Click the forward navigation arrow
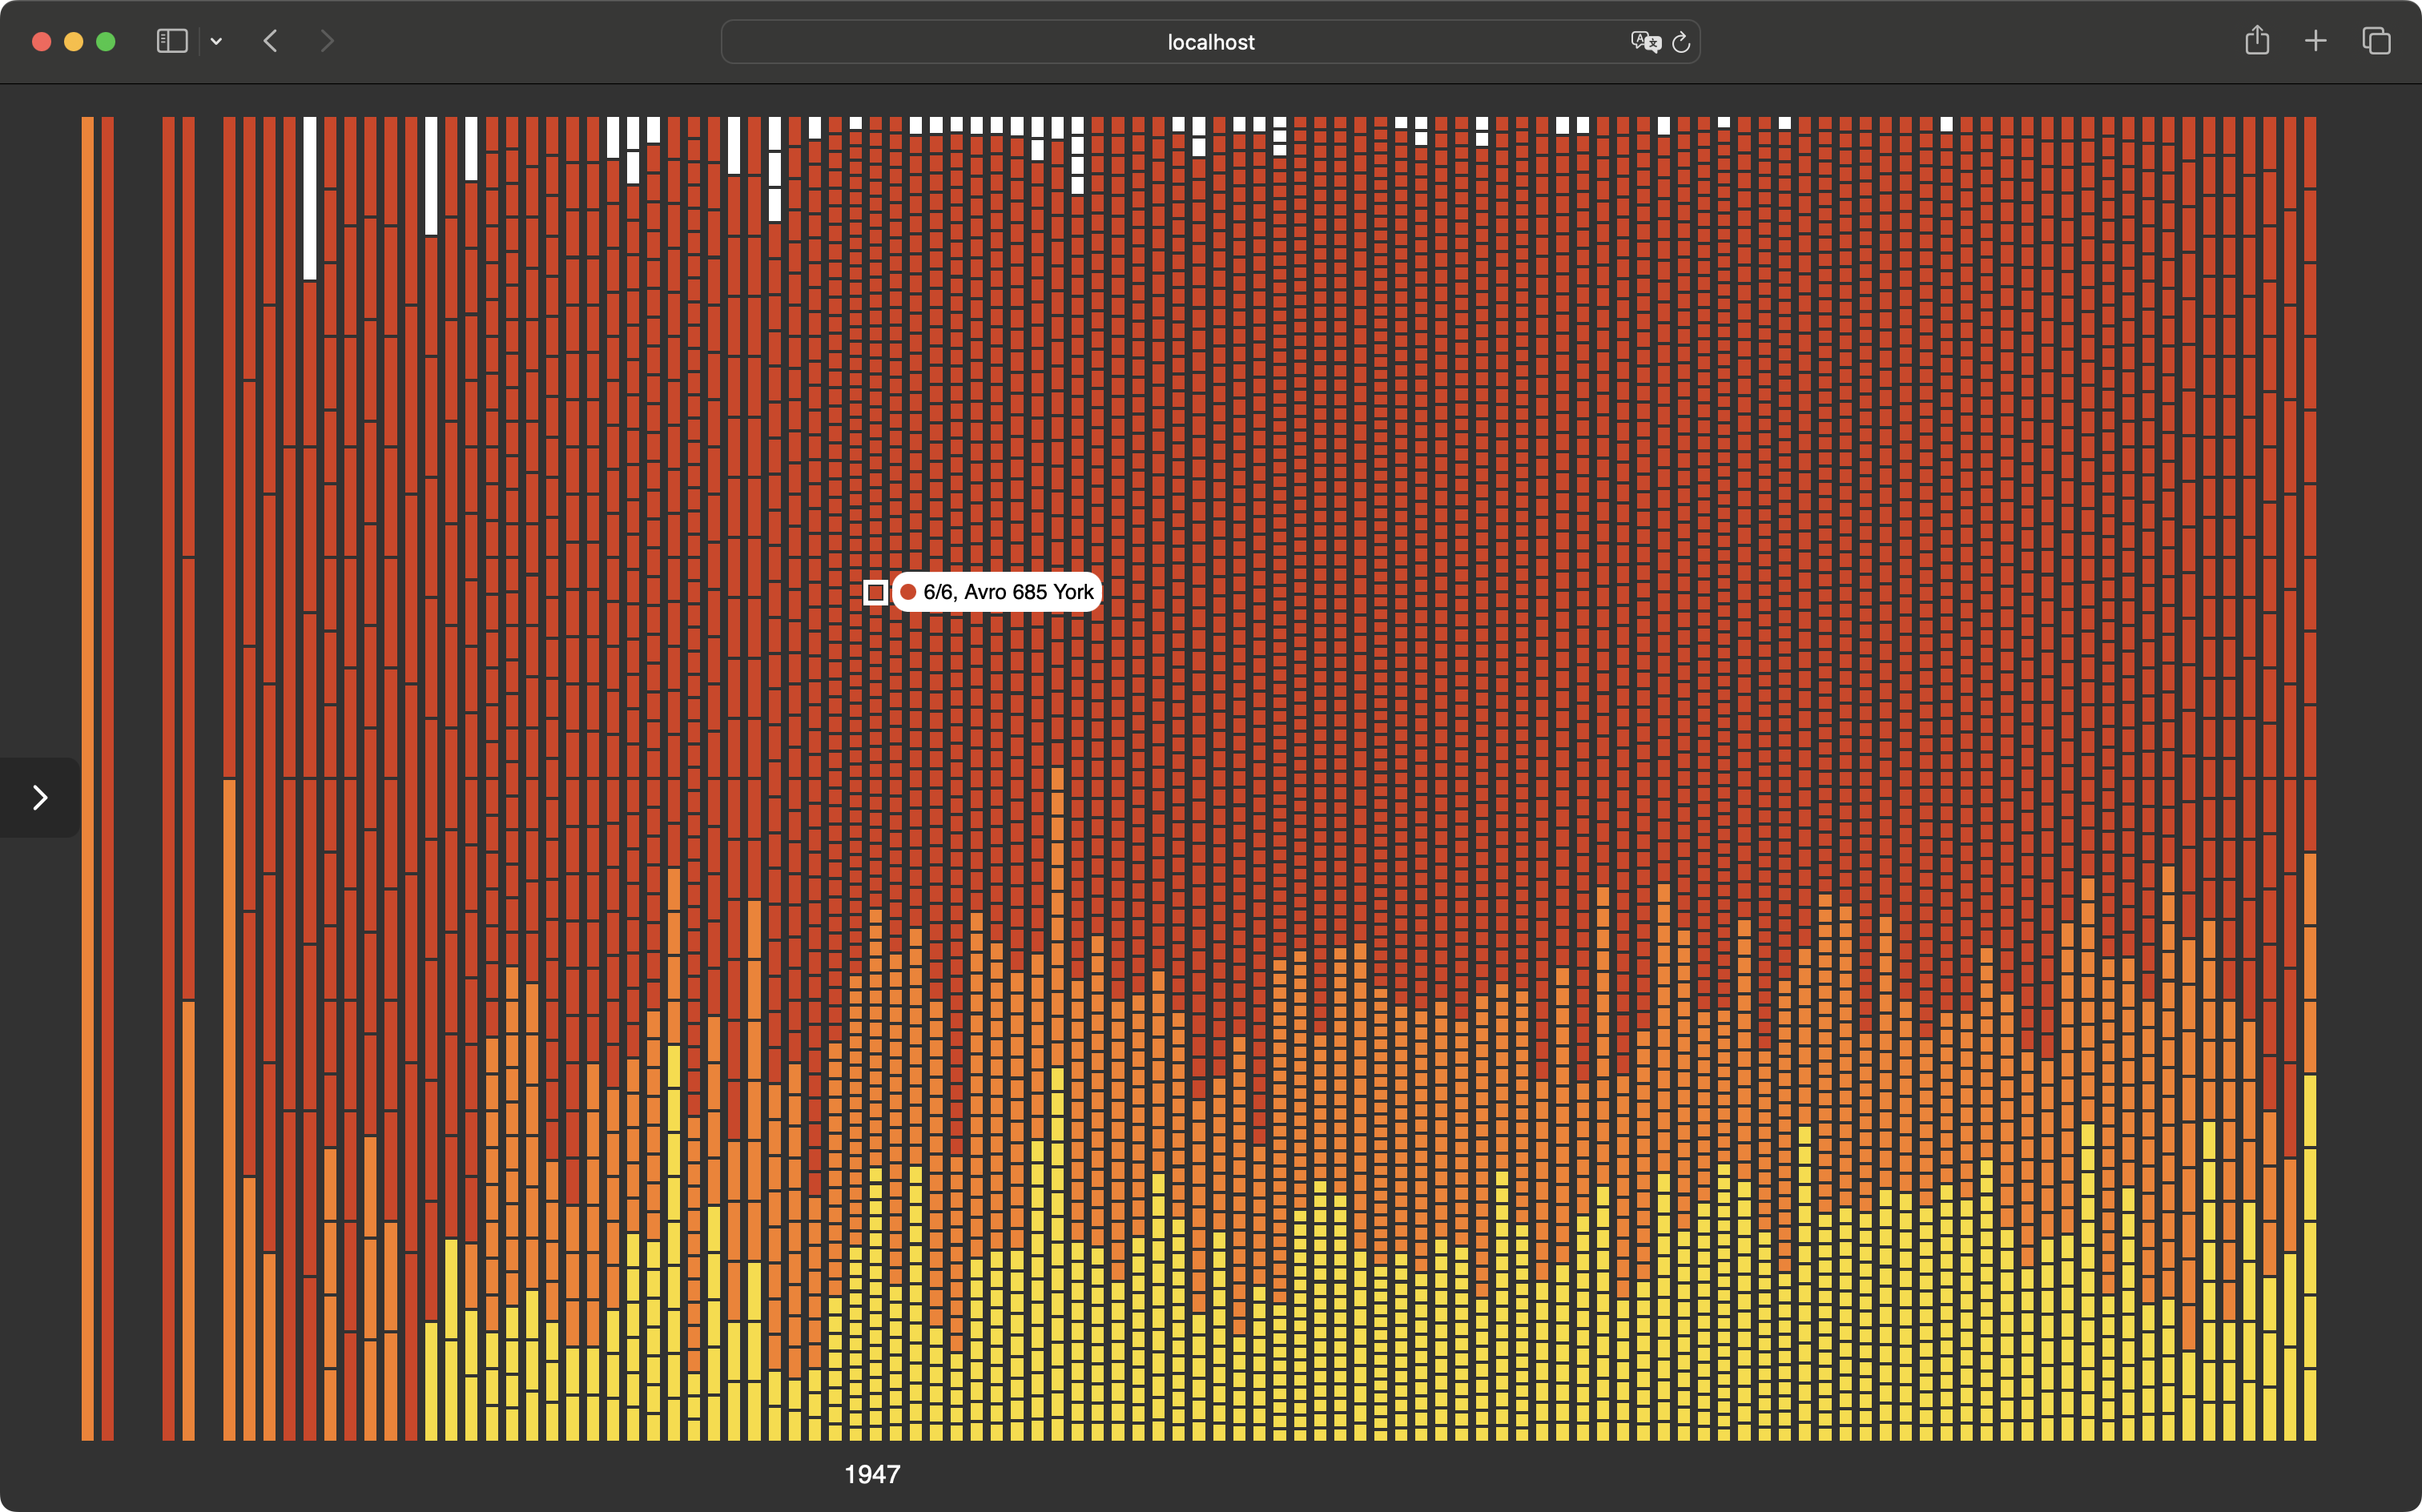The height and width of the screenshot is (1512, 2422). 326,41
